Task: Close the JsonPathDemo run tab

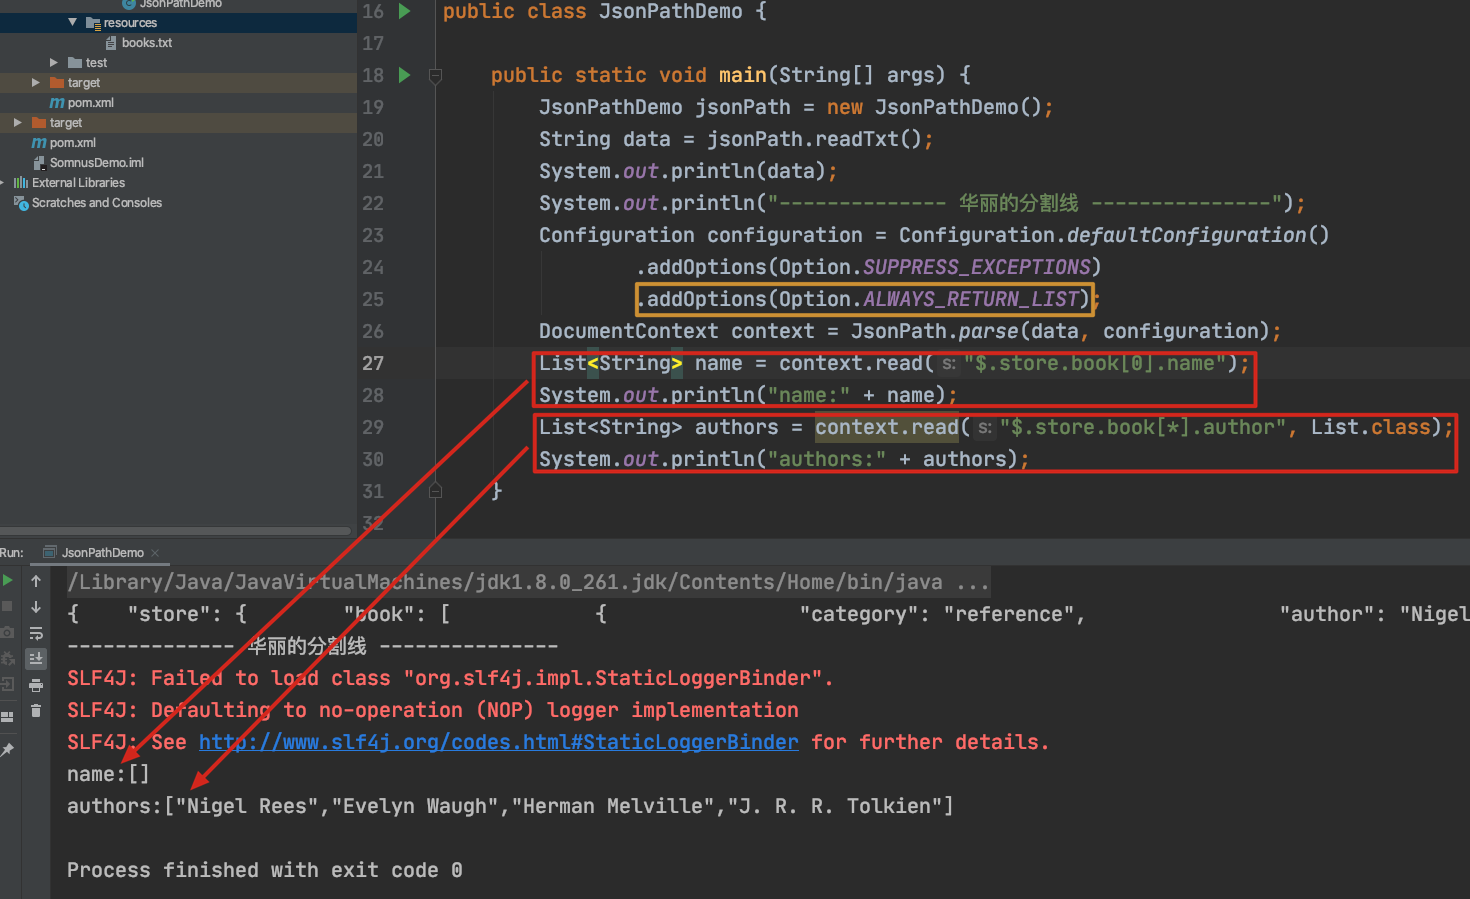Action: 155,552
